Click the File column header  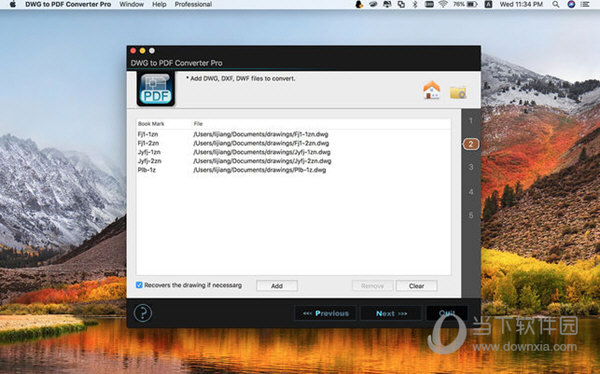click(x=198, y=124)
